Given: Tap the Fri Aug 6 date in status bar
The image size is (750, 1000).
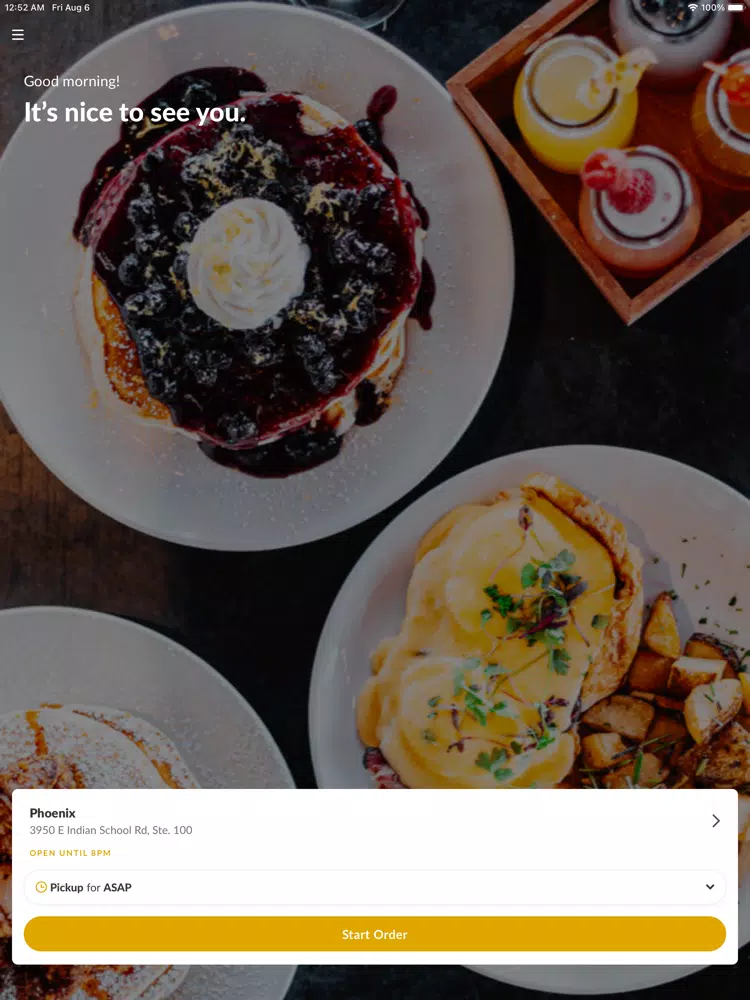Looking at the screenshot, I should [71, 8].
